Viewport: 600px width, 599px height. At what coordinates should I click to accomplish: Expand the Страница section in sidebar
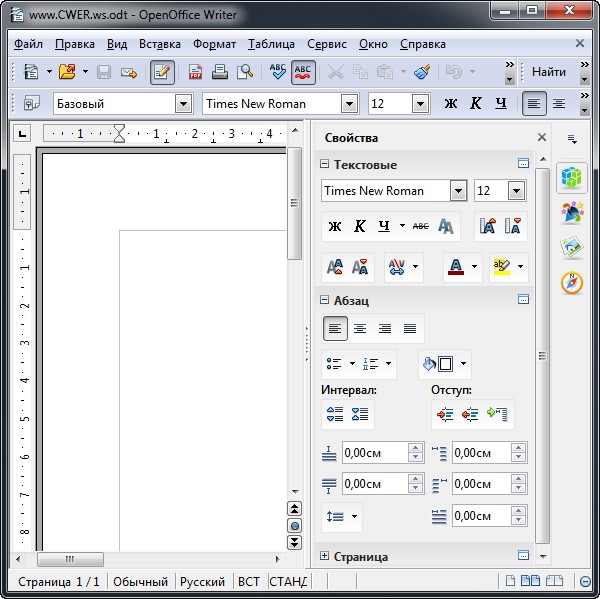click(x=324, y=556)
